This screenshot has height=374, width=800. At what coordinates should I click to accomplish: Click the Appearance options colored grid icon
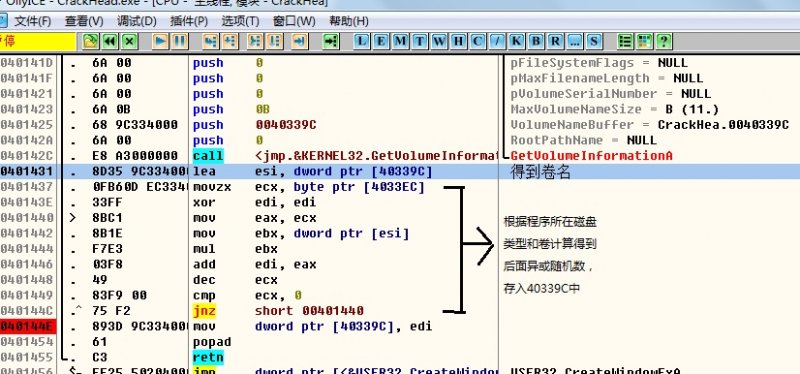[644, 41]
